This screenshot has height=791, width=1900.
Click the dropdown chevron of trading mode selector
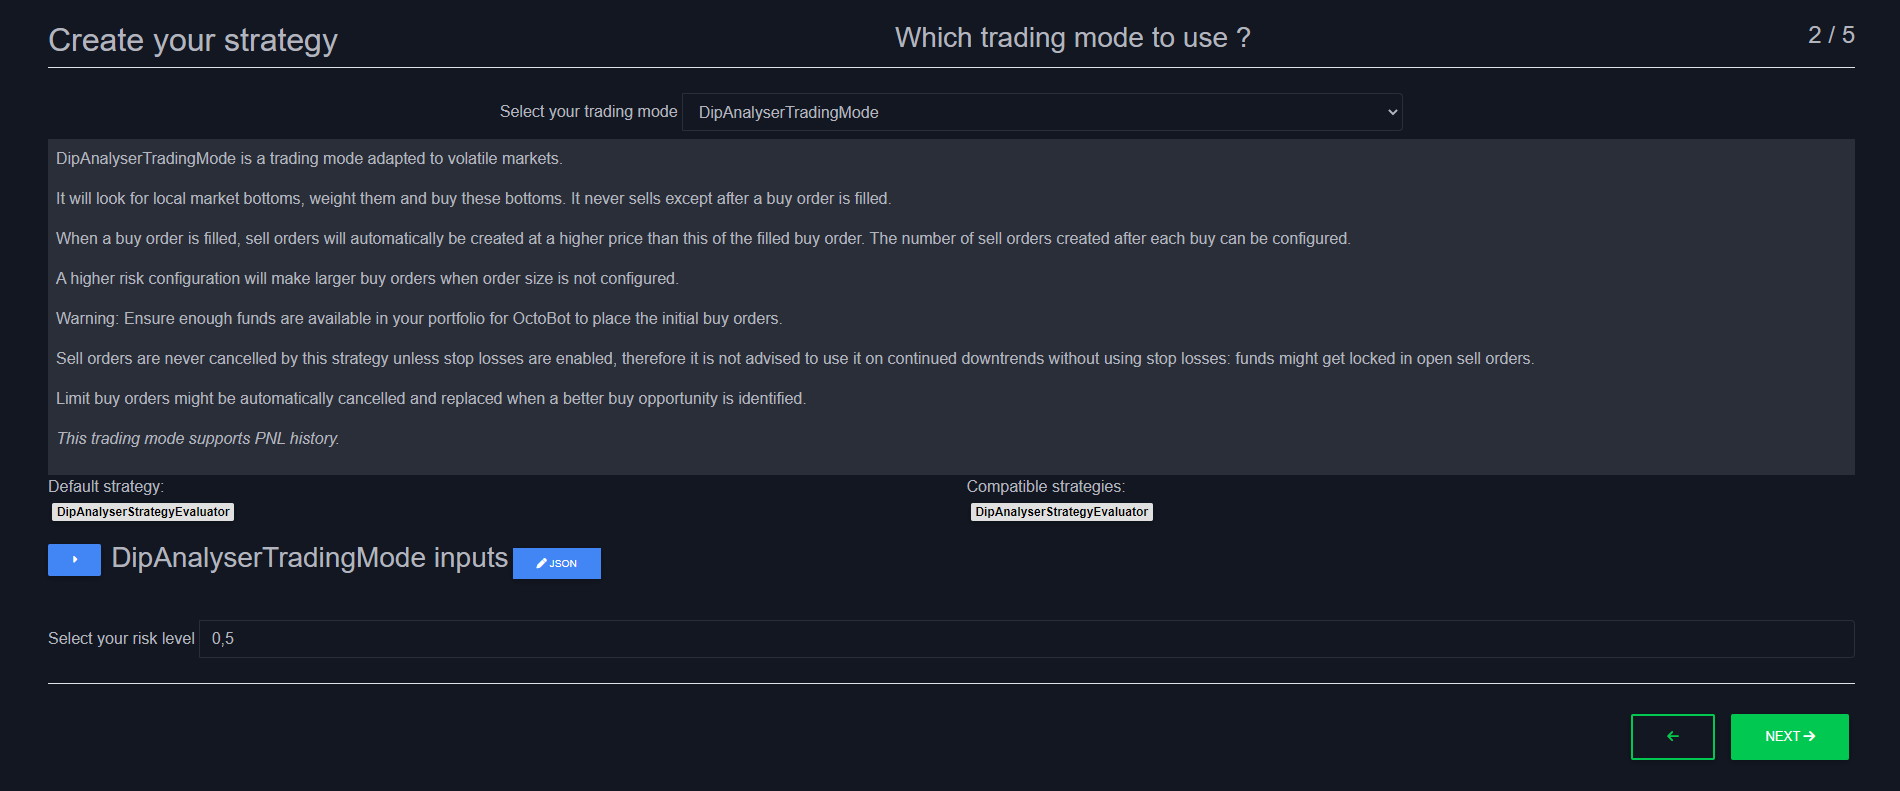(x=1392, y=112)
